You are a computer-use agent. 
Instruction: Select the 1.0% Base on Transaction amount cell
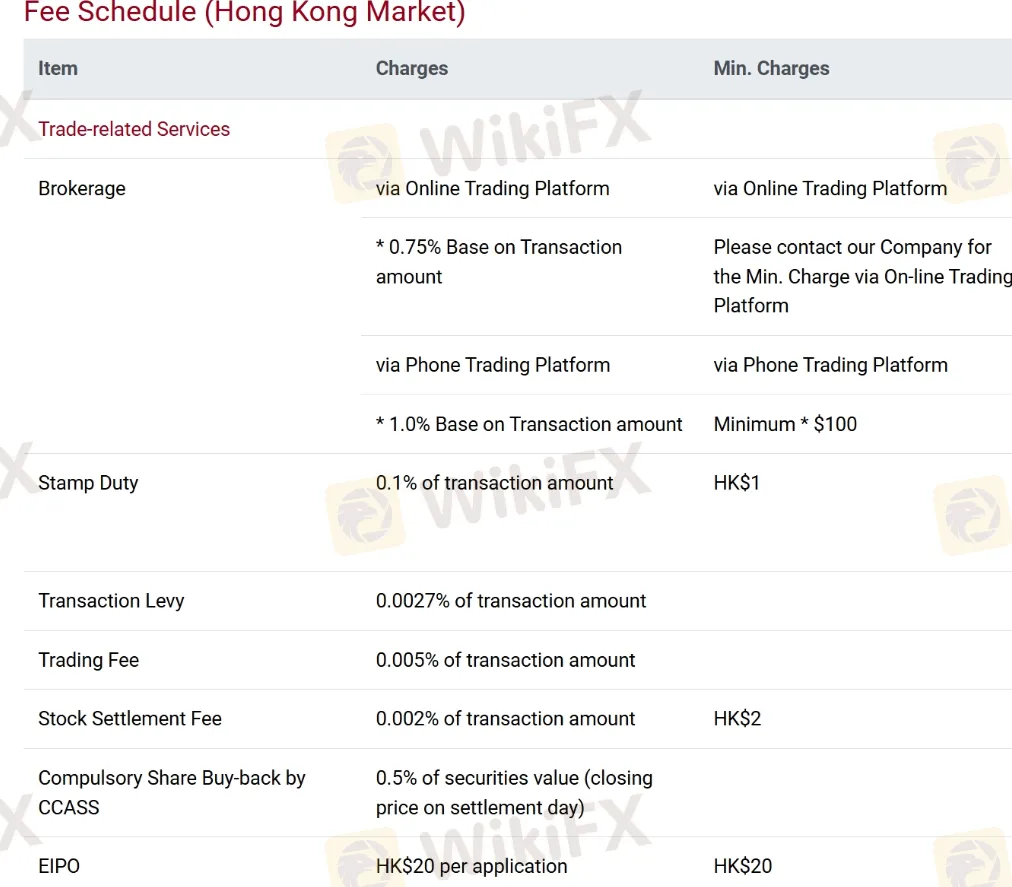pyautogui.click(x=529, y=424)
